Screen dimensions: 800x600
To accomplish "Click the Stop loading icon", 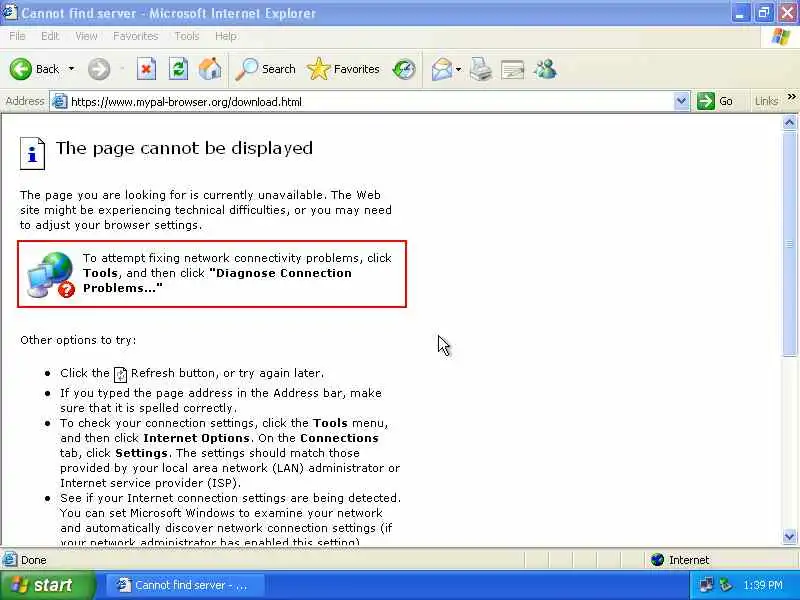I will [146, 69].
